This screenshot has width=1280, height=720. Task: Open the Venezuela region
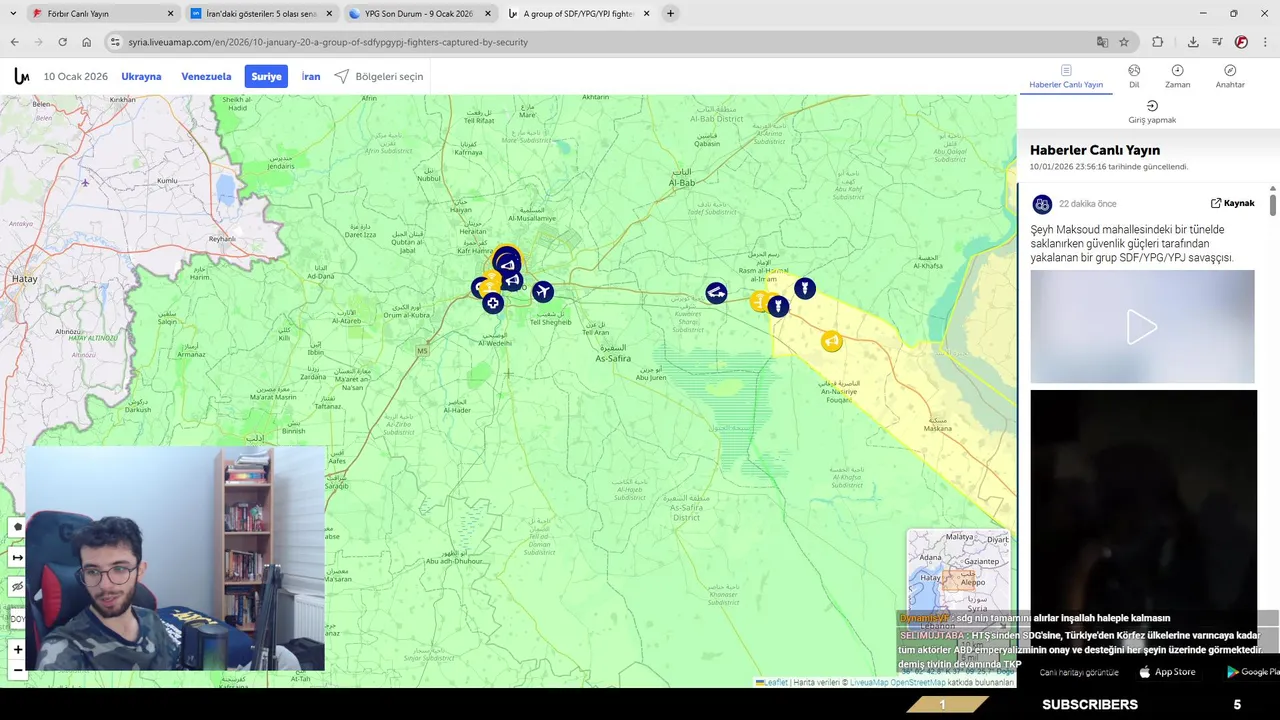[x=206, y=76]
